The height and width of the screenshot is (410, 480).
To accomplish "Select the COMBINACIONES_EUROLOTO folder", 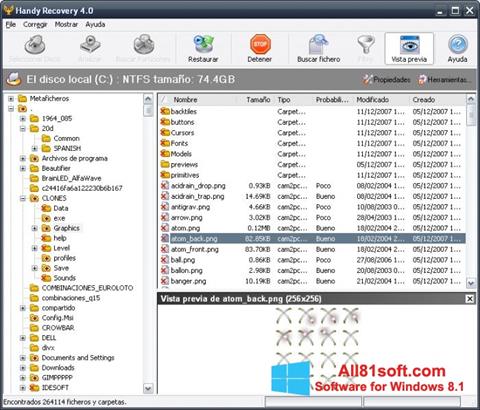I will point(87,288).
